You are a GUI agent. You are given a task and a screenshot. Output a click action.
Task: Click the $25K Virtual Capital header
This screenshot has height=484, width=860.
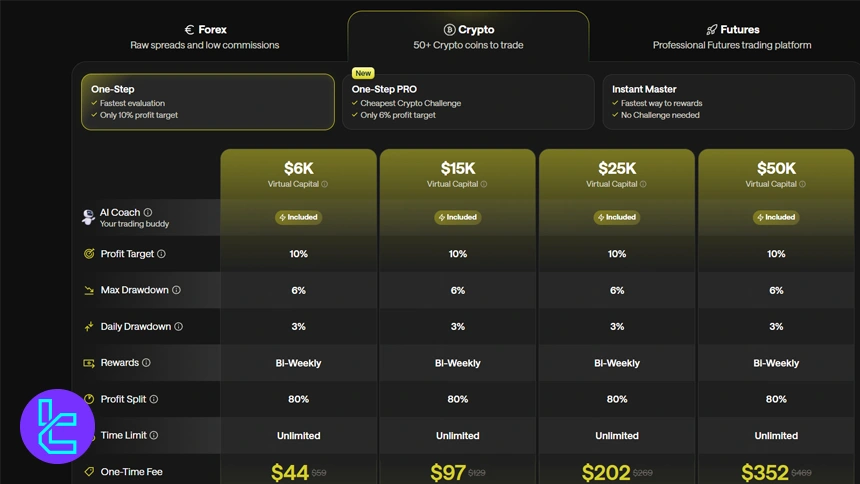click(616, 173)
